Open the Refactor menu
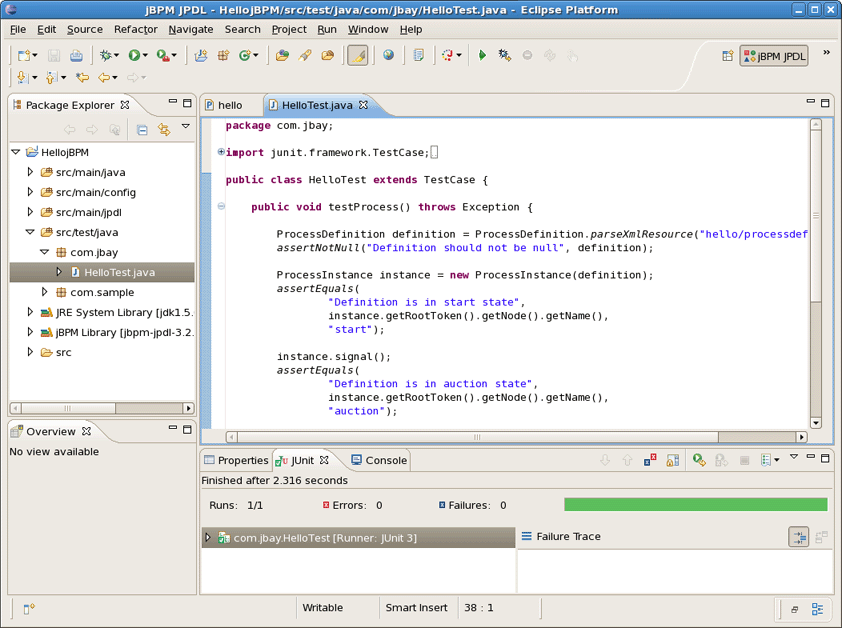 (135, 29)
